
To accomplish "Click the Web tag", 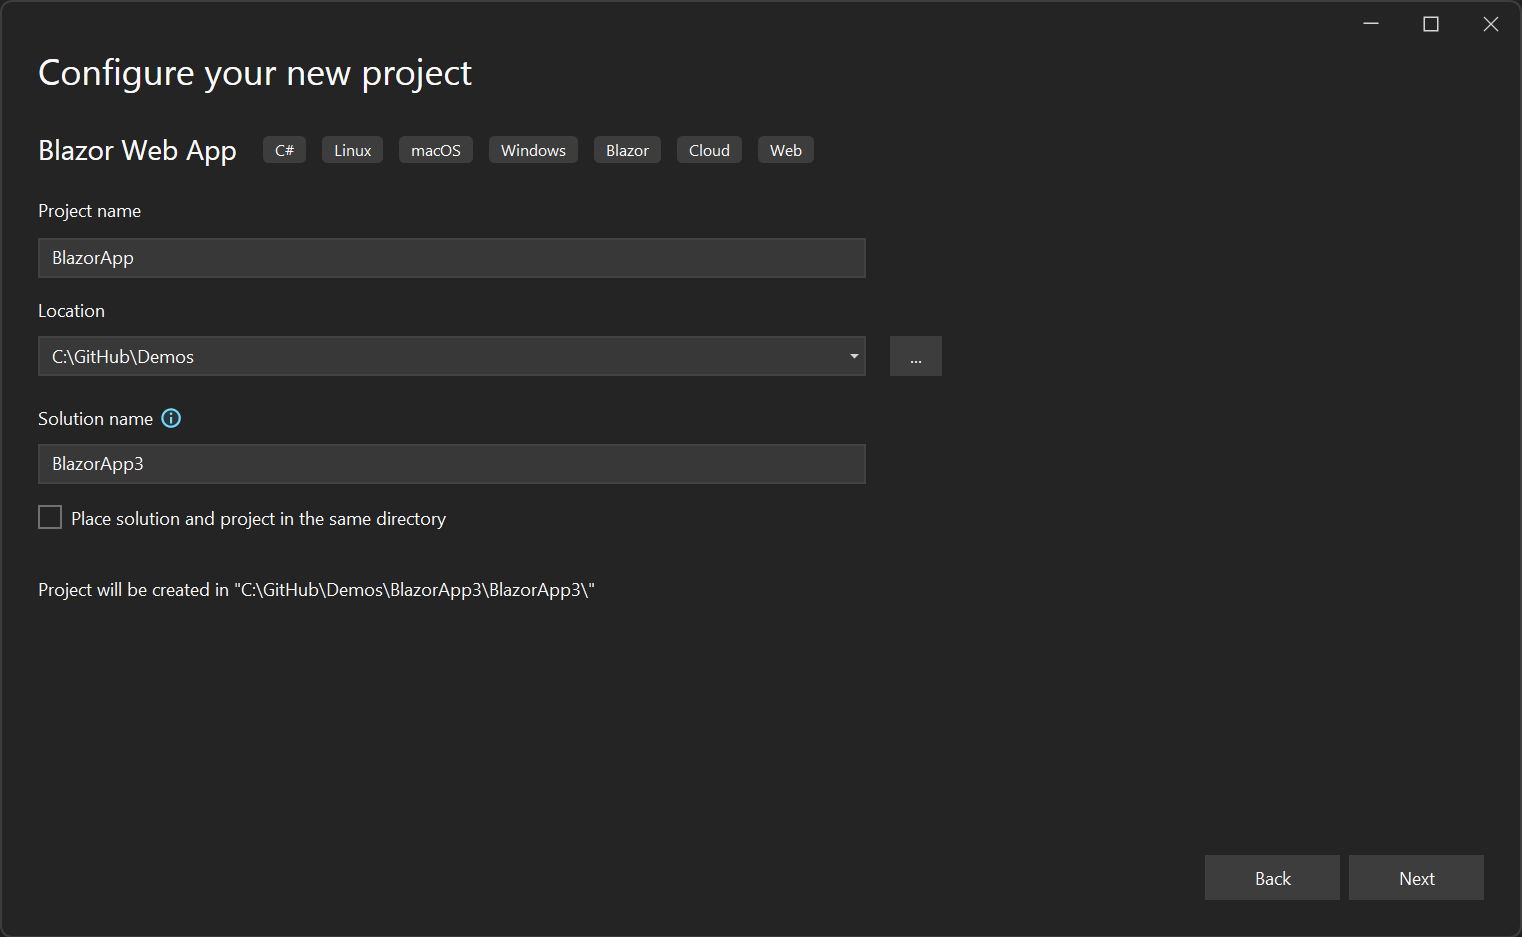I will coord(785,149).
